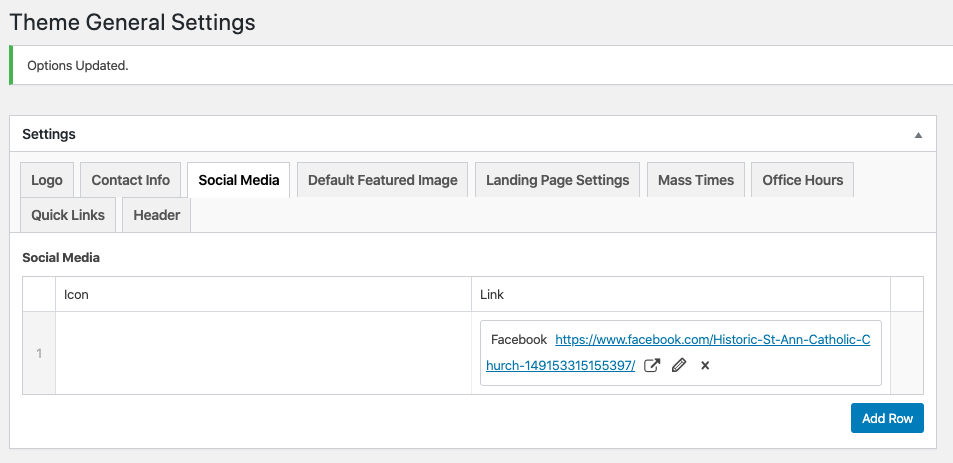Viewport: 953px width, 463px height.
Task: Collapse the Settings panel using the triangle arrow
Action: point(918,134)
